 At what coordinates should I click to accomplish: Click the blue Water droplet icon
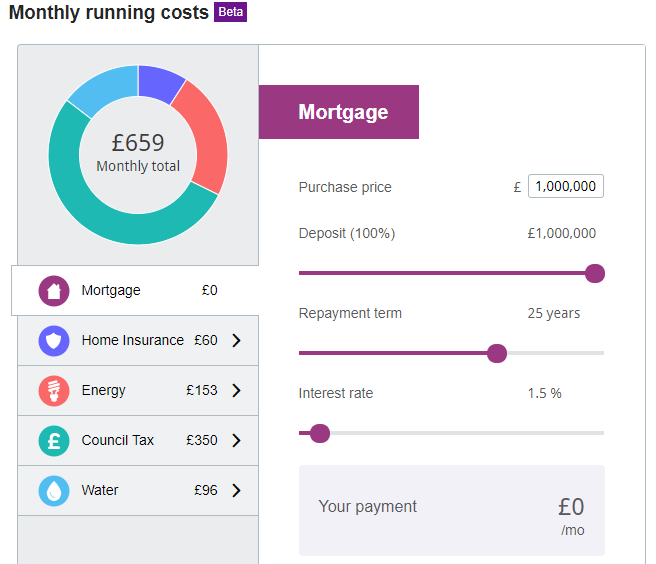54,490
